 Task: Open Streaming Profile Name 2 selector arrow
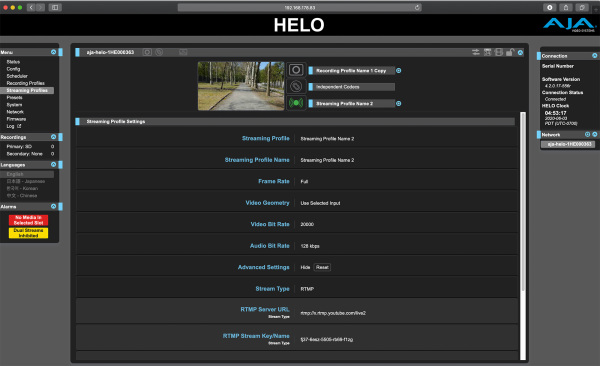(x=398, y=103)
